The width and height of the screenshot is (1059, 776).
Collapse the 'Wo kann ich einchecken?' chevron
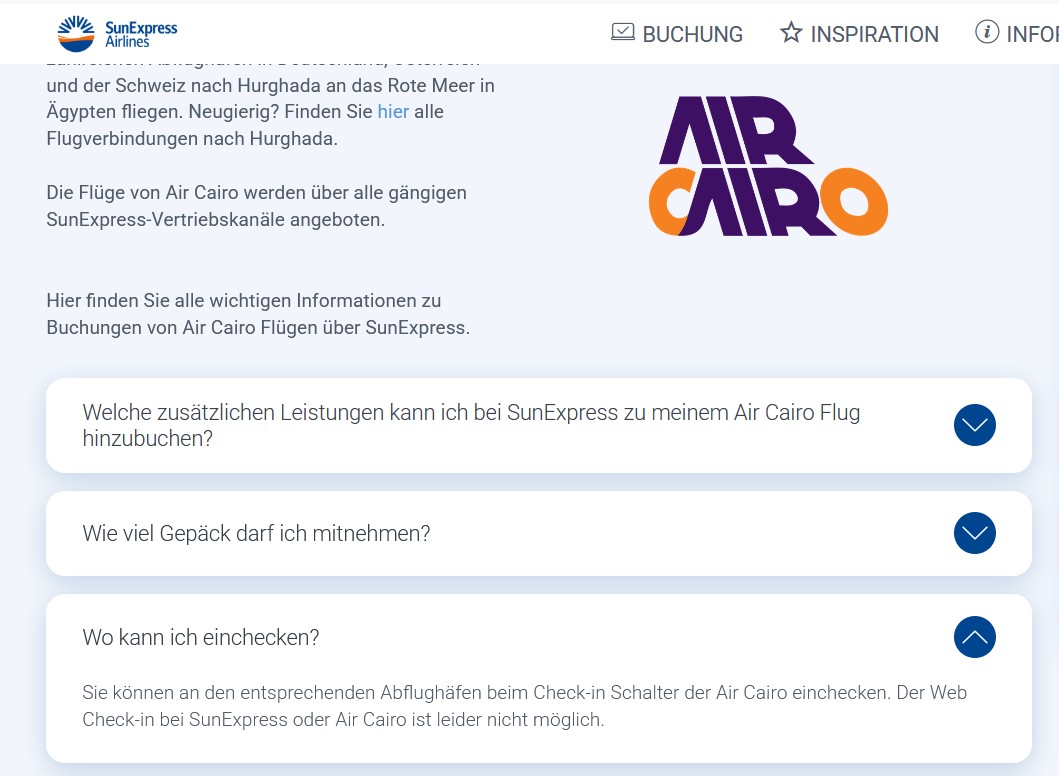974,637
